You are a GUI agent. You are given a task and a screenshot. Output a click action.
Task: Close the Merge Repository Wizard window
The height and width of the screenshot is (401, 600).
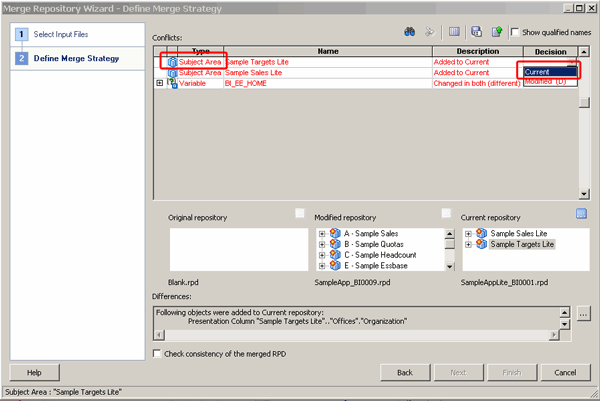591,8
